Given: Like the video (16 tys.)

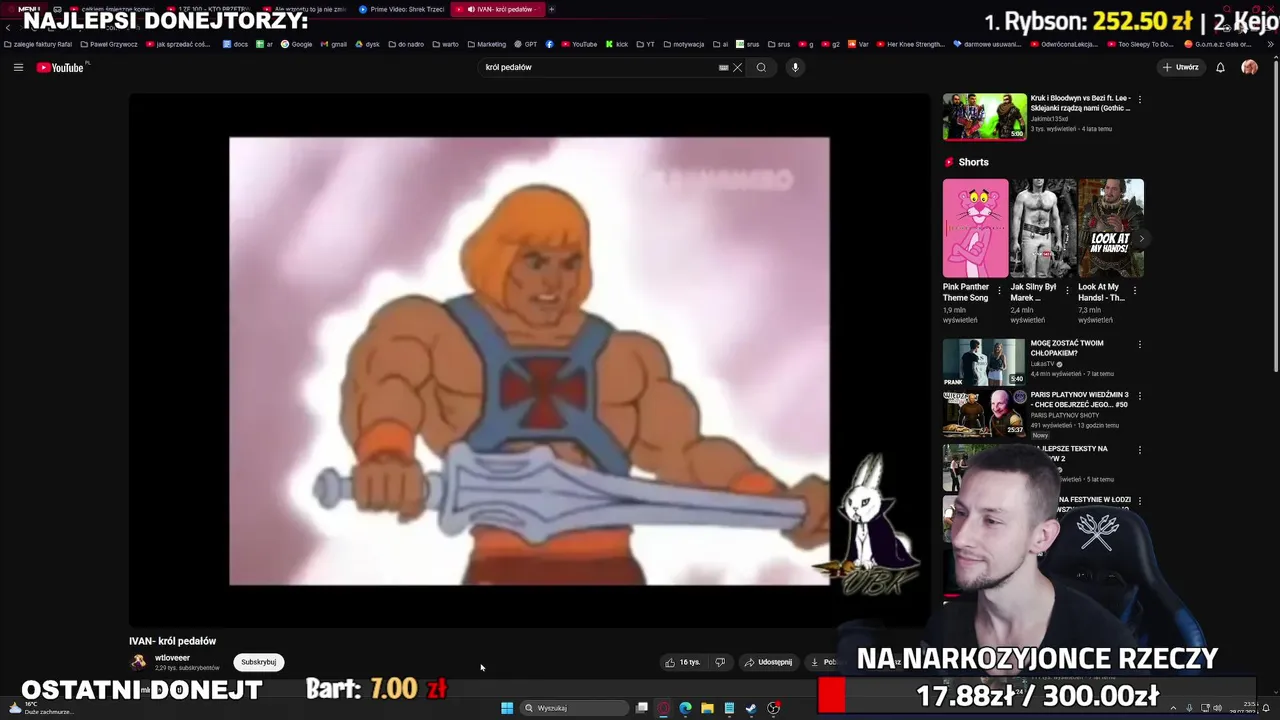Looking at the screenshot, I should [684, 662].
